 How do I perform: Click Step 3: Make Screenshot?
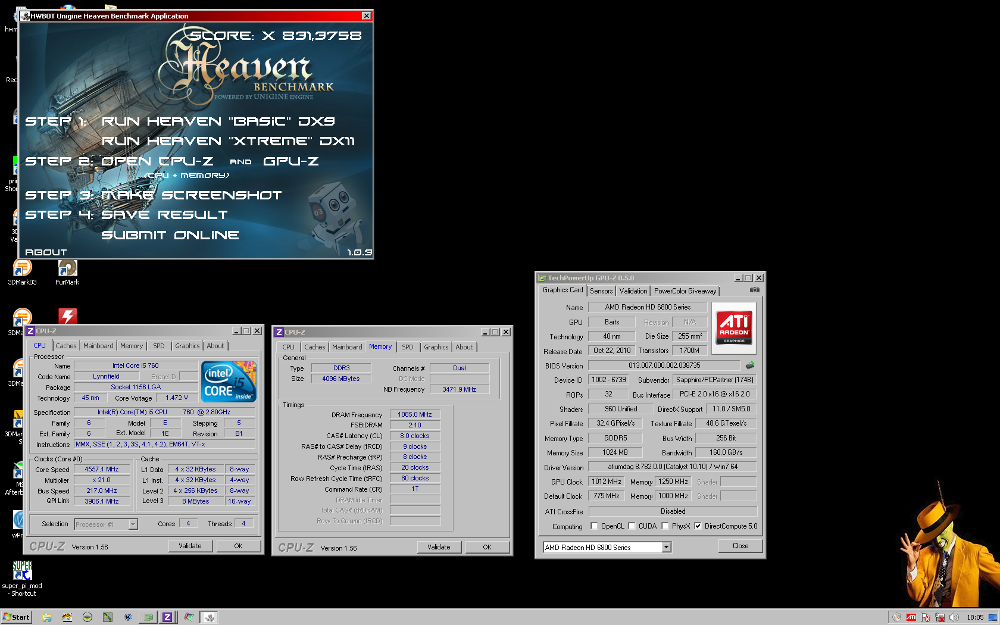[153, 195]
